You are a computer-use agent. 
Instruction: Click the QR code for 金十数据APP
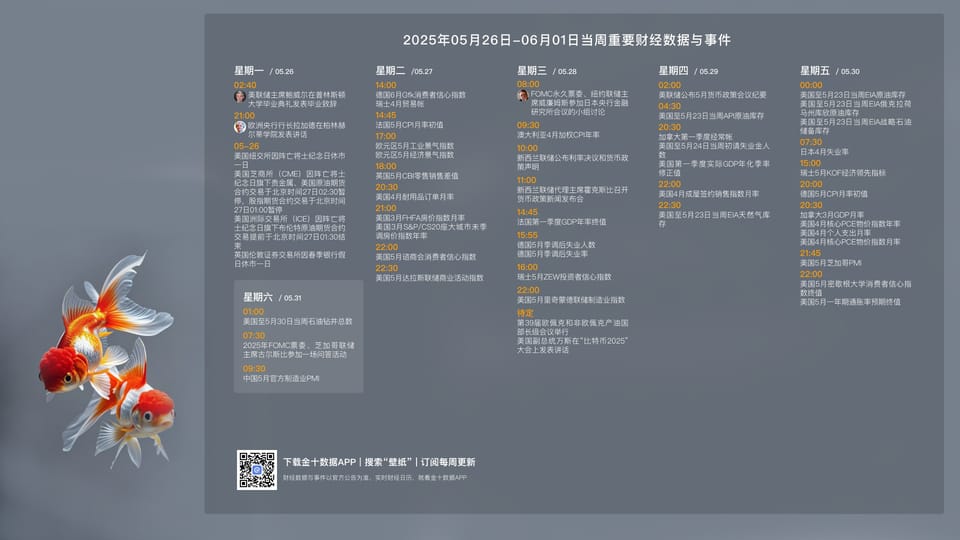(257, 470)
